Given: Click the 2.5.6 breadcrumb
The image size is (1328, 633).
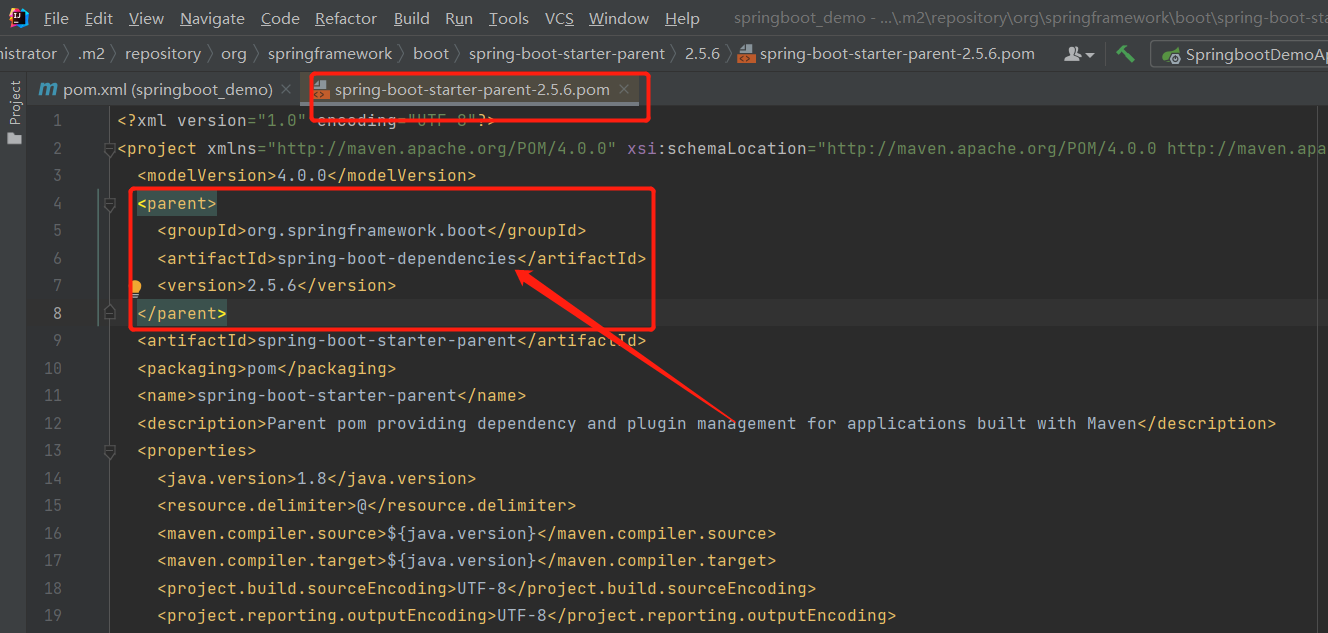Looking at the screenshot, I should (702, 54).
